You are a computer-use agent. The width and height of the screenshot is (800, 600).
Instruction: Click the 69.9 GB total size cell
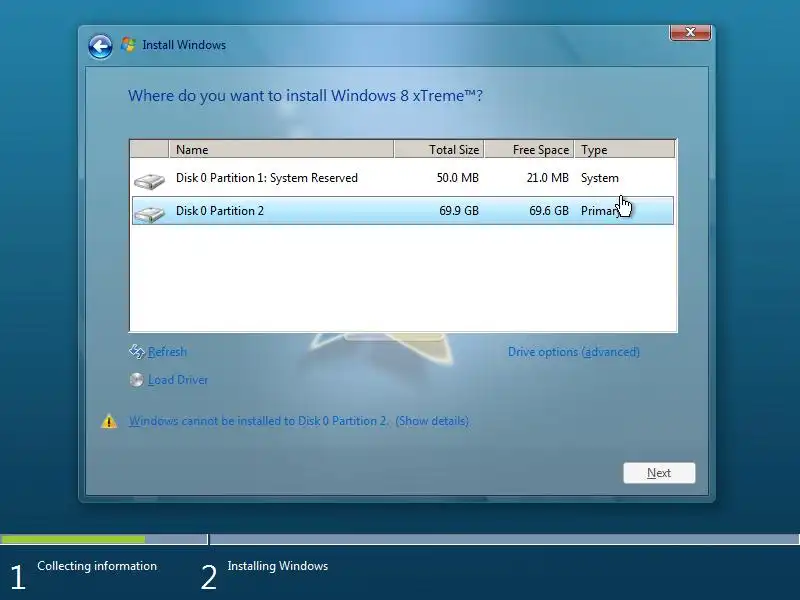459,211
